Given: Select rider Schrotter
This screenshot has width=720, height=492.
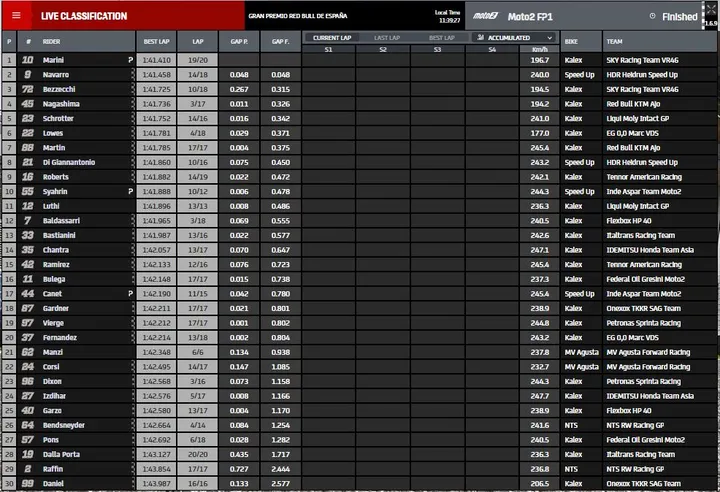Looking at the screenshot, I should coord(58,118).
